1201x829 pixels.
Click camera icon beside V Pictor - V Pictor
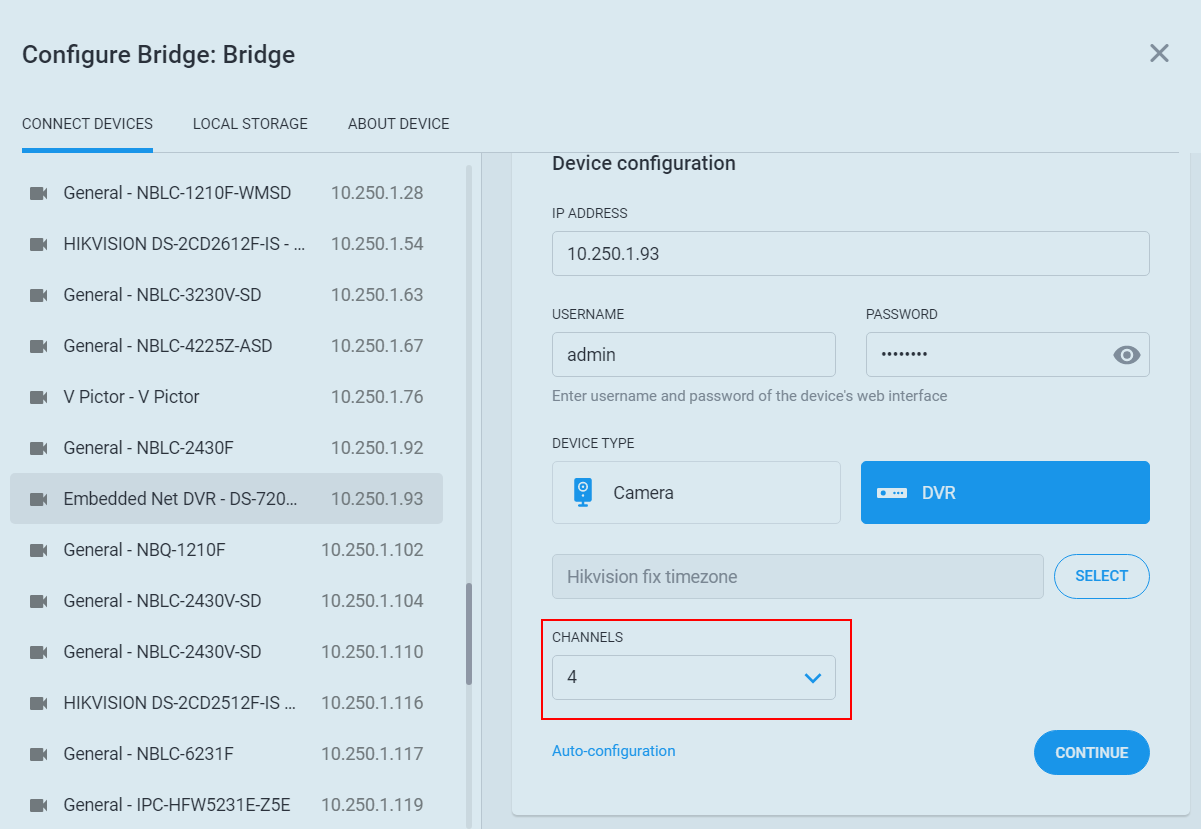coord(39,397)
